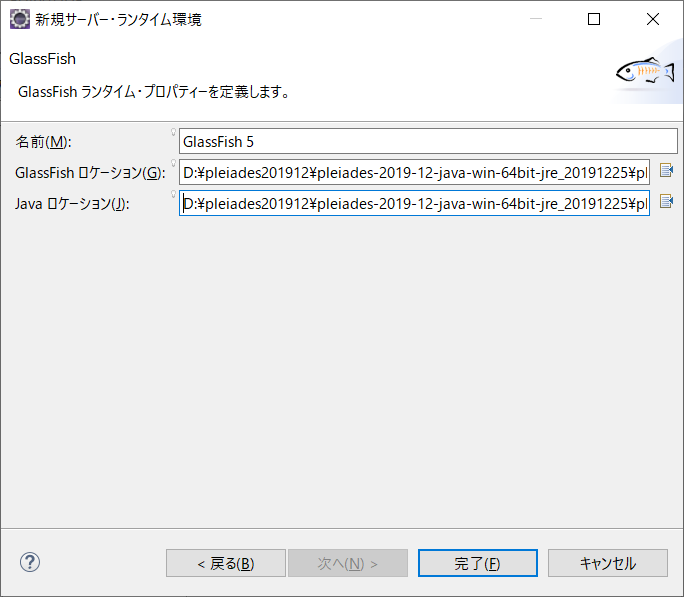Click the description text about ランタイム・プロパティー
The image size is (684, 597).
(154, 92)
